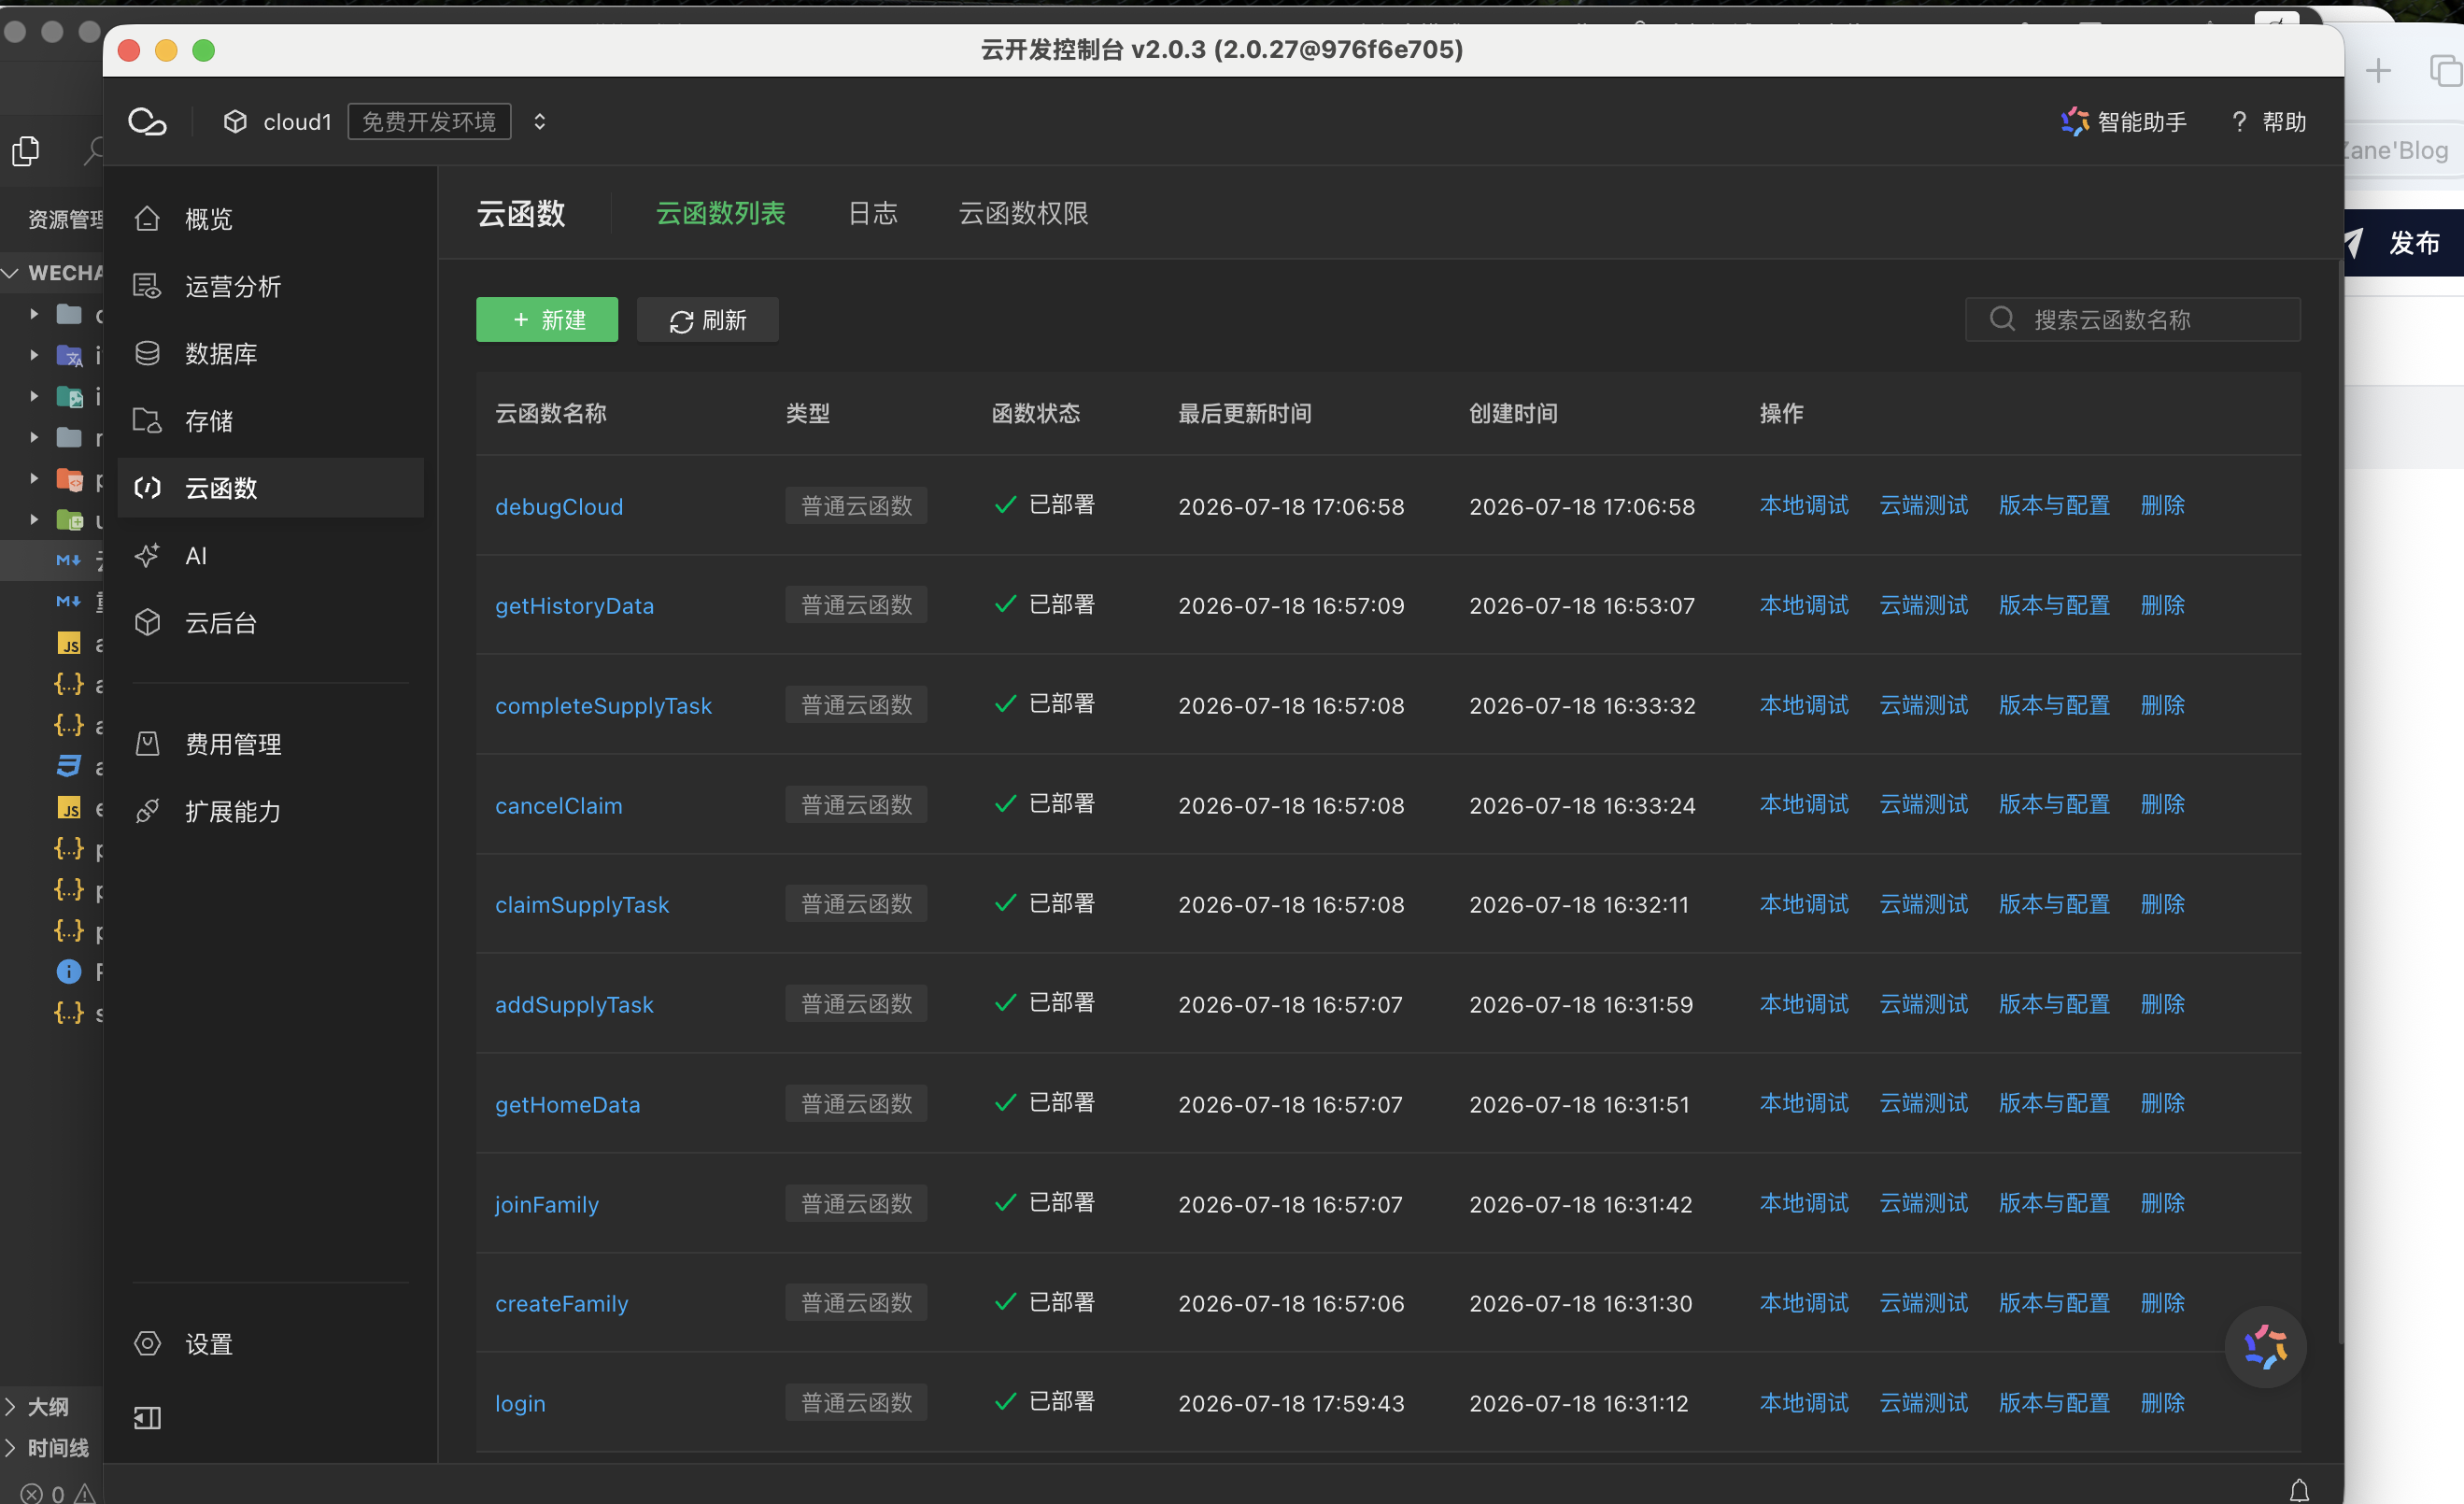Open the claimSupplyTask function

(582, 905)
